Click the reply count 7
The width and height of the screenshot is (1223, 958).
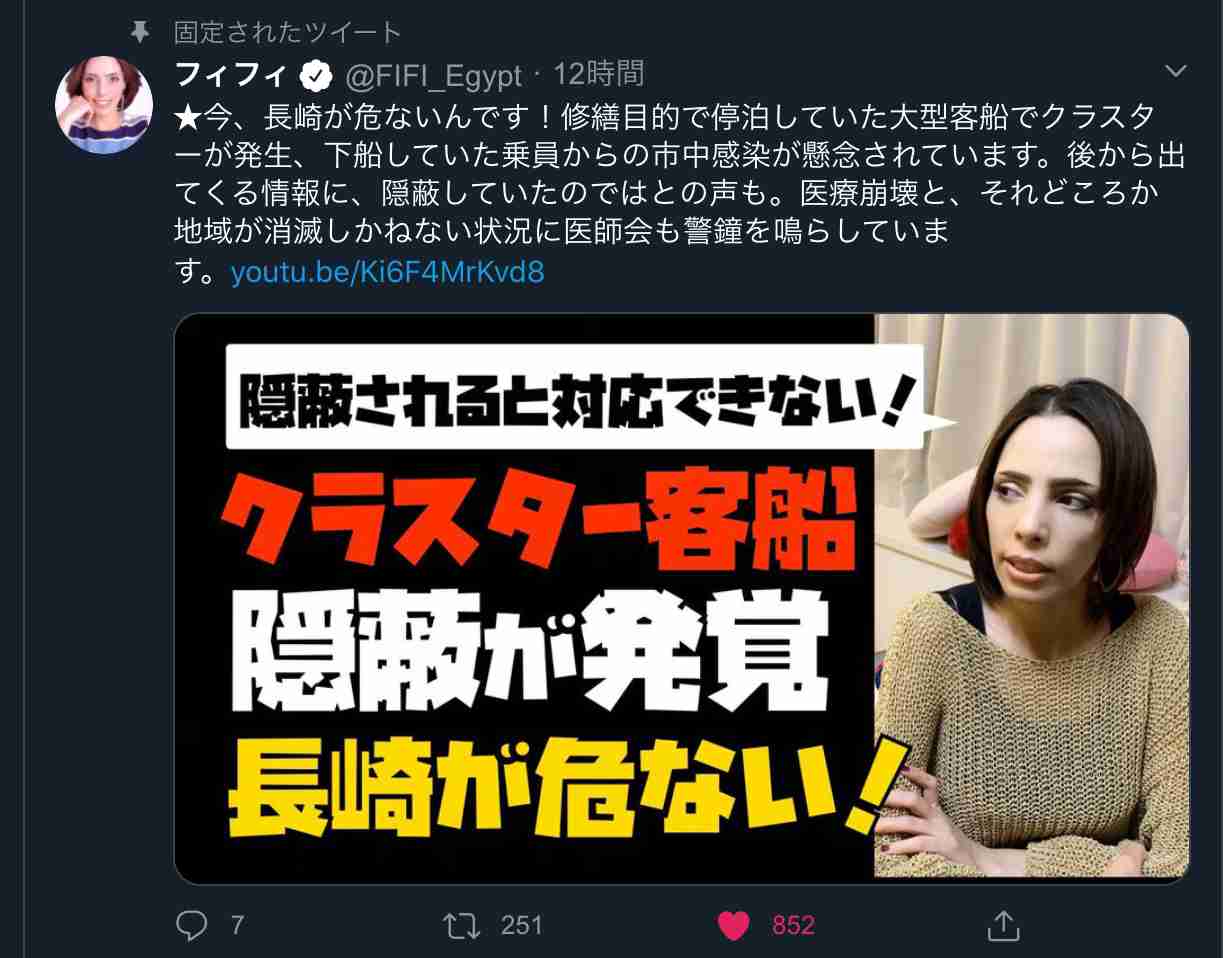tap(237, 925)
